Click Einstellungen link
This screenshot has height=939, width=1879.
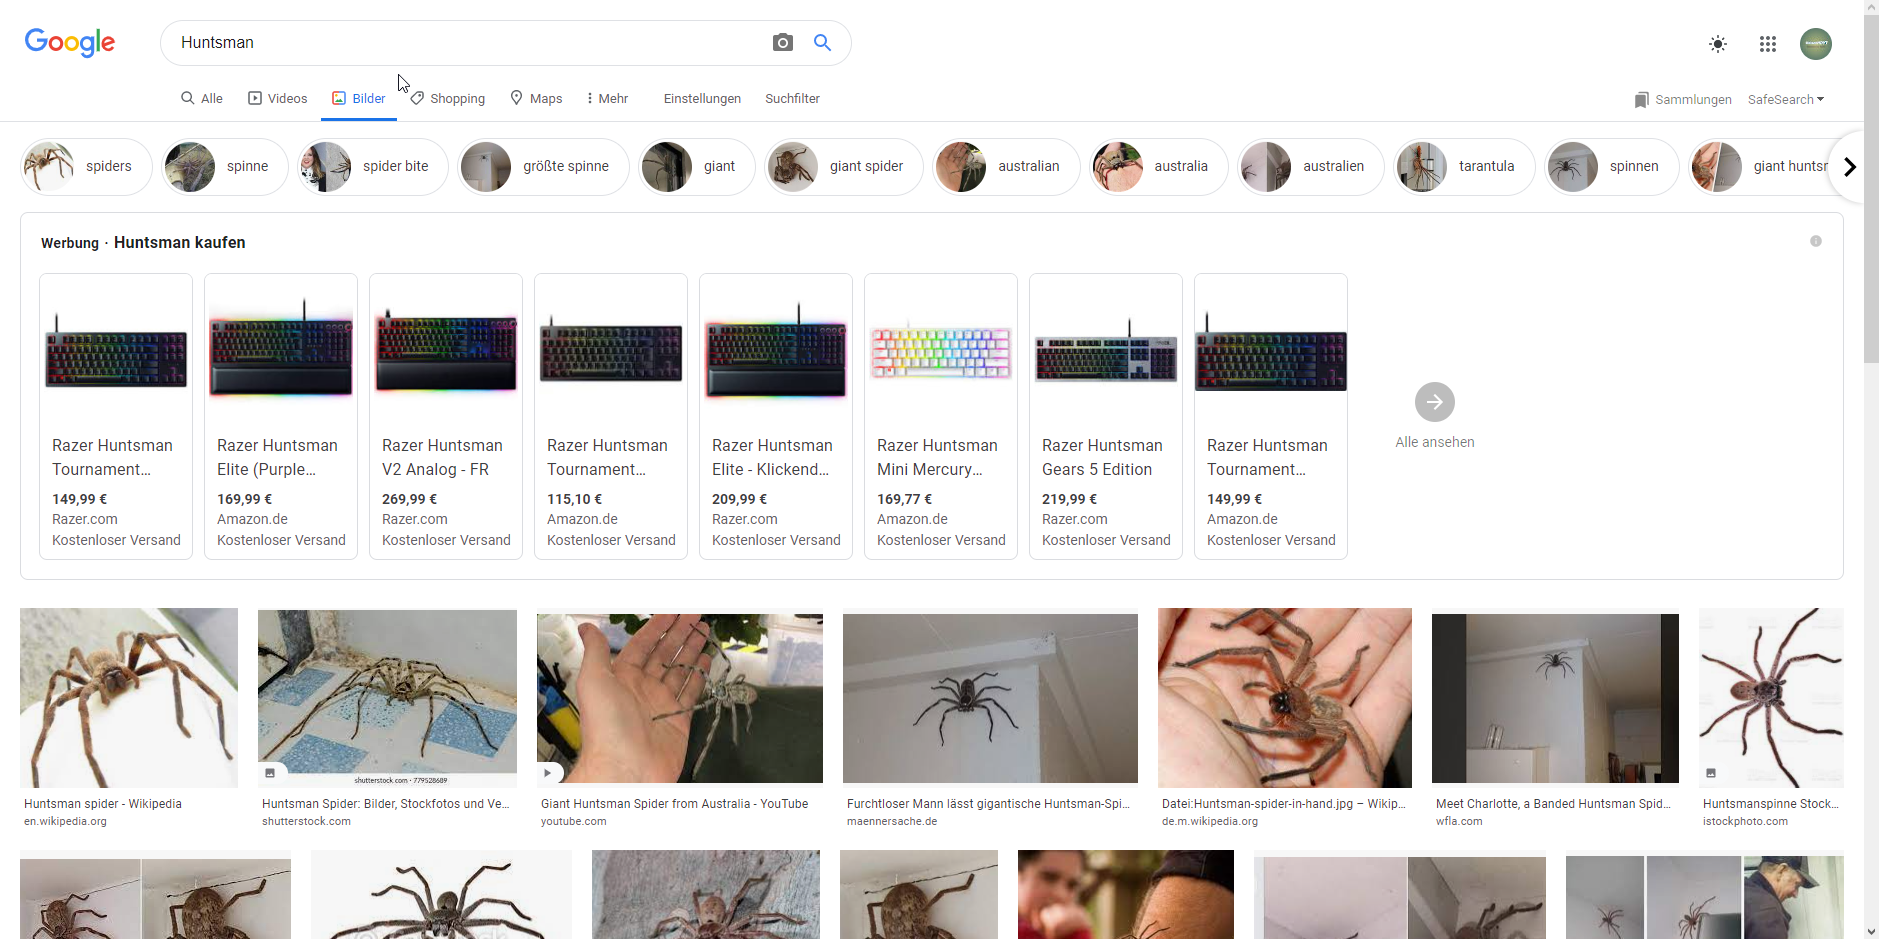[x=702, y=99]
